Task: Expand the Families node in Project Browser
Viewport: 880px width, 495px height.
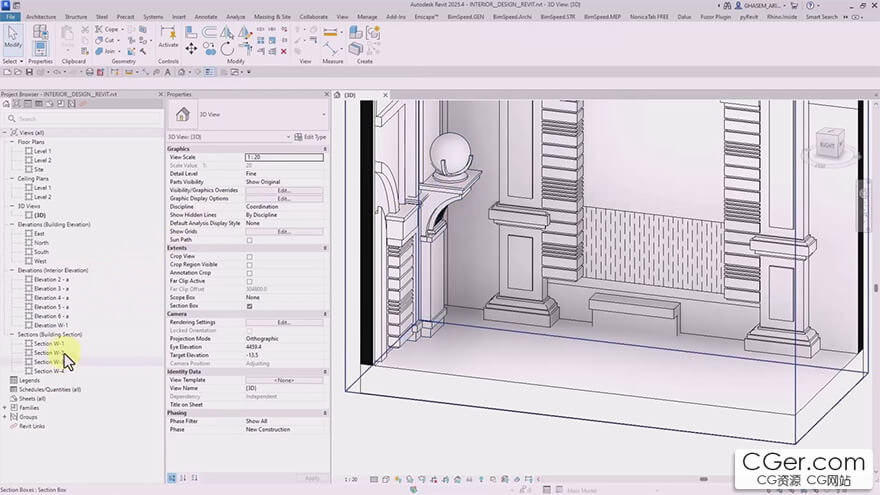Action: (x=5, y=408)
